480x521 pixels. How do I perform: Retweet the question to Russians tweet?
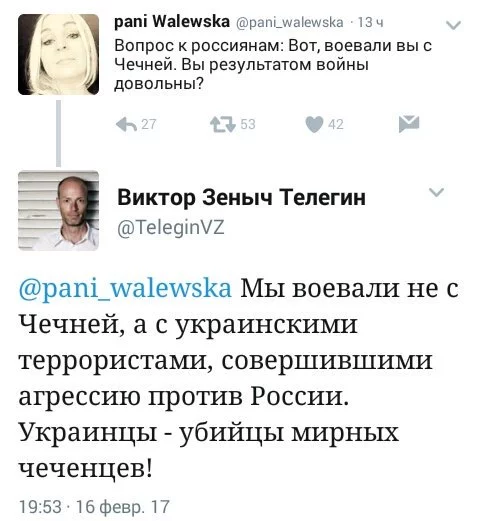tap(223, 124)
